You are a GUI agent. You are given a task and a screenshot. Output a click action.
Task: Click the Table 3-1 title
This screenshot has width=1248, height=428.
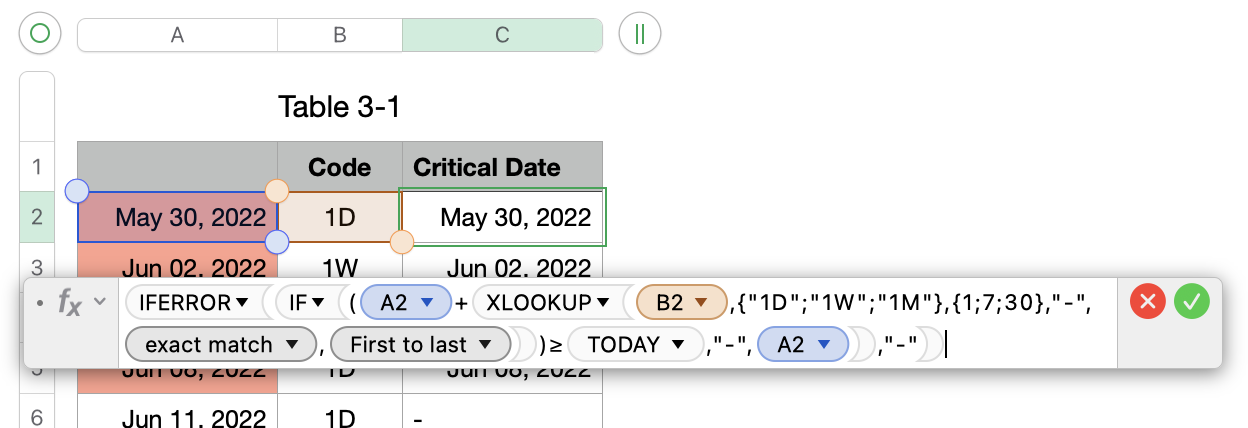coord(339,106)
